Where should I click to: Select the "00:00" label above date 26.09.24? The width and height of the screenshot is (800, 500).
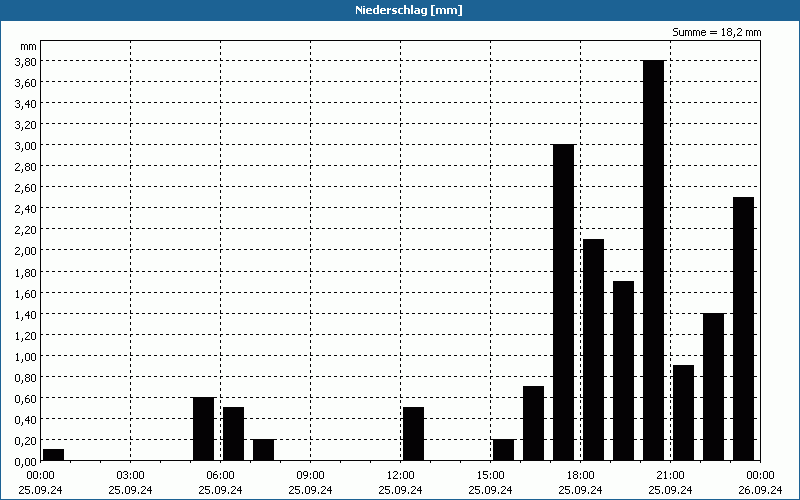(760, 476)
